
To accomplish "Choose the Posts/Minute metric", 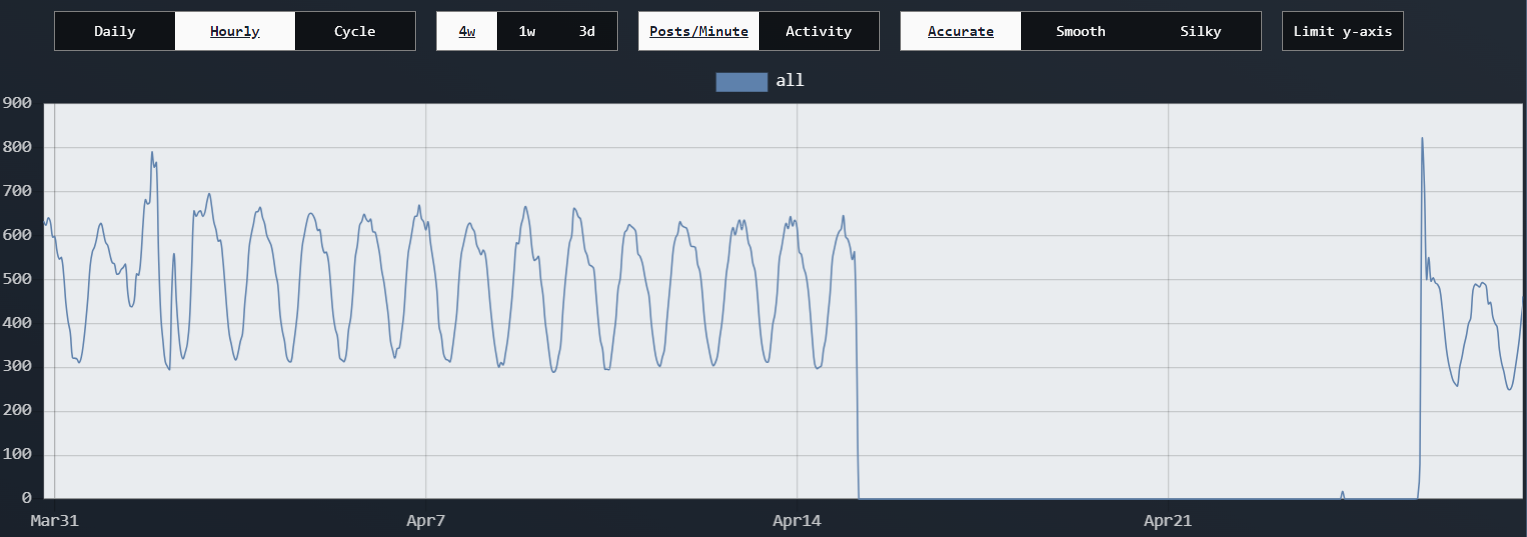I will (699, 31).
